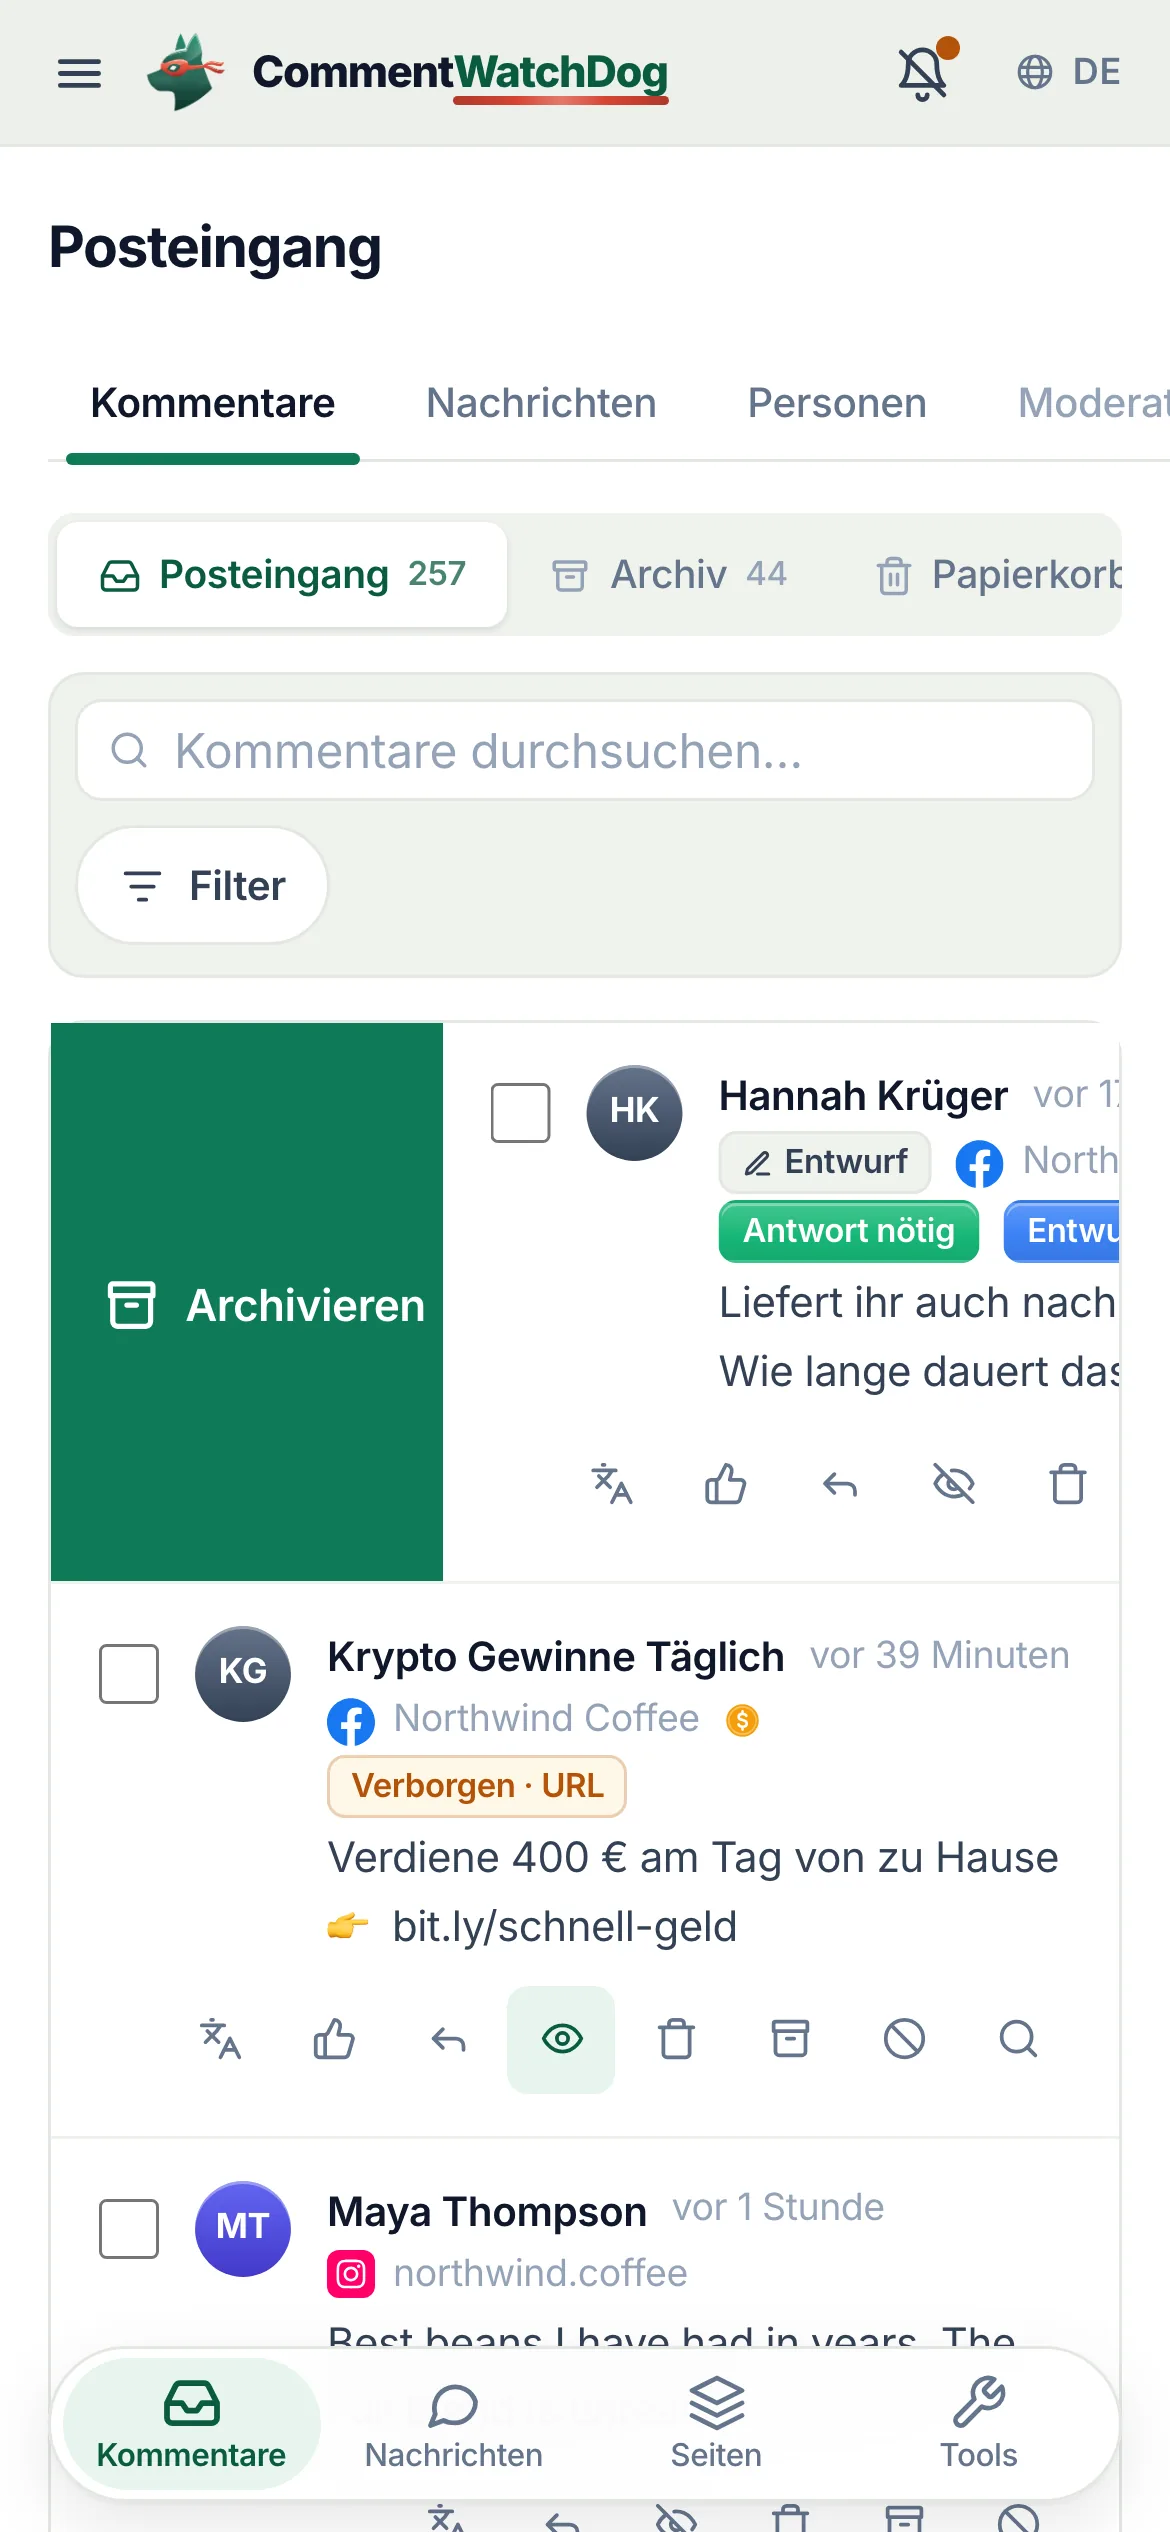
Task: Reply to Krypto Gewinne Täglich comment
Action: (448, 2039)
